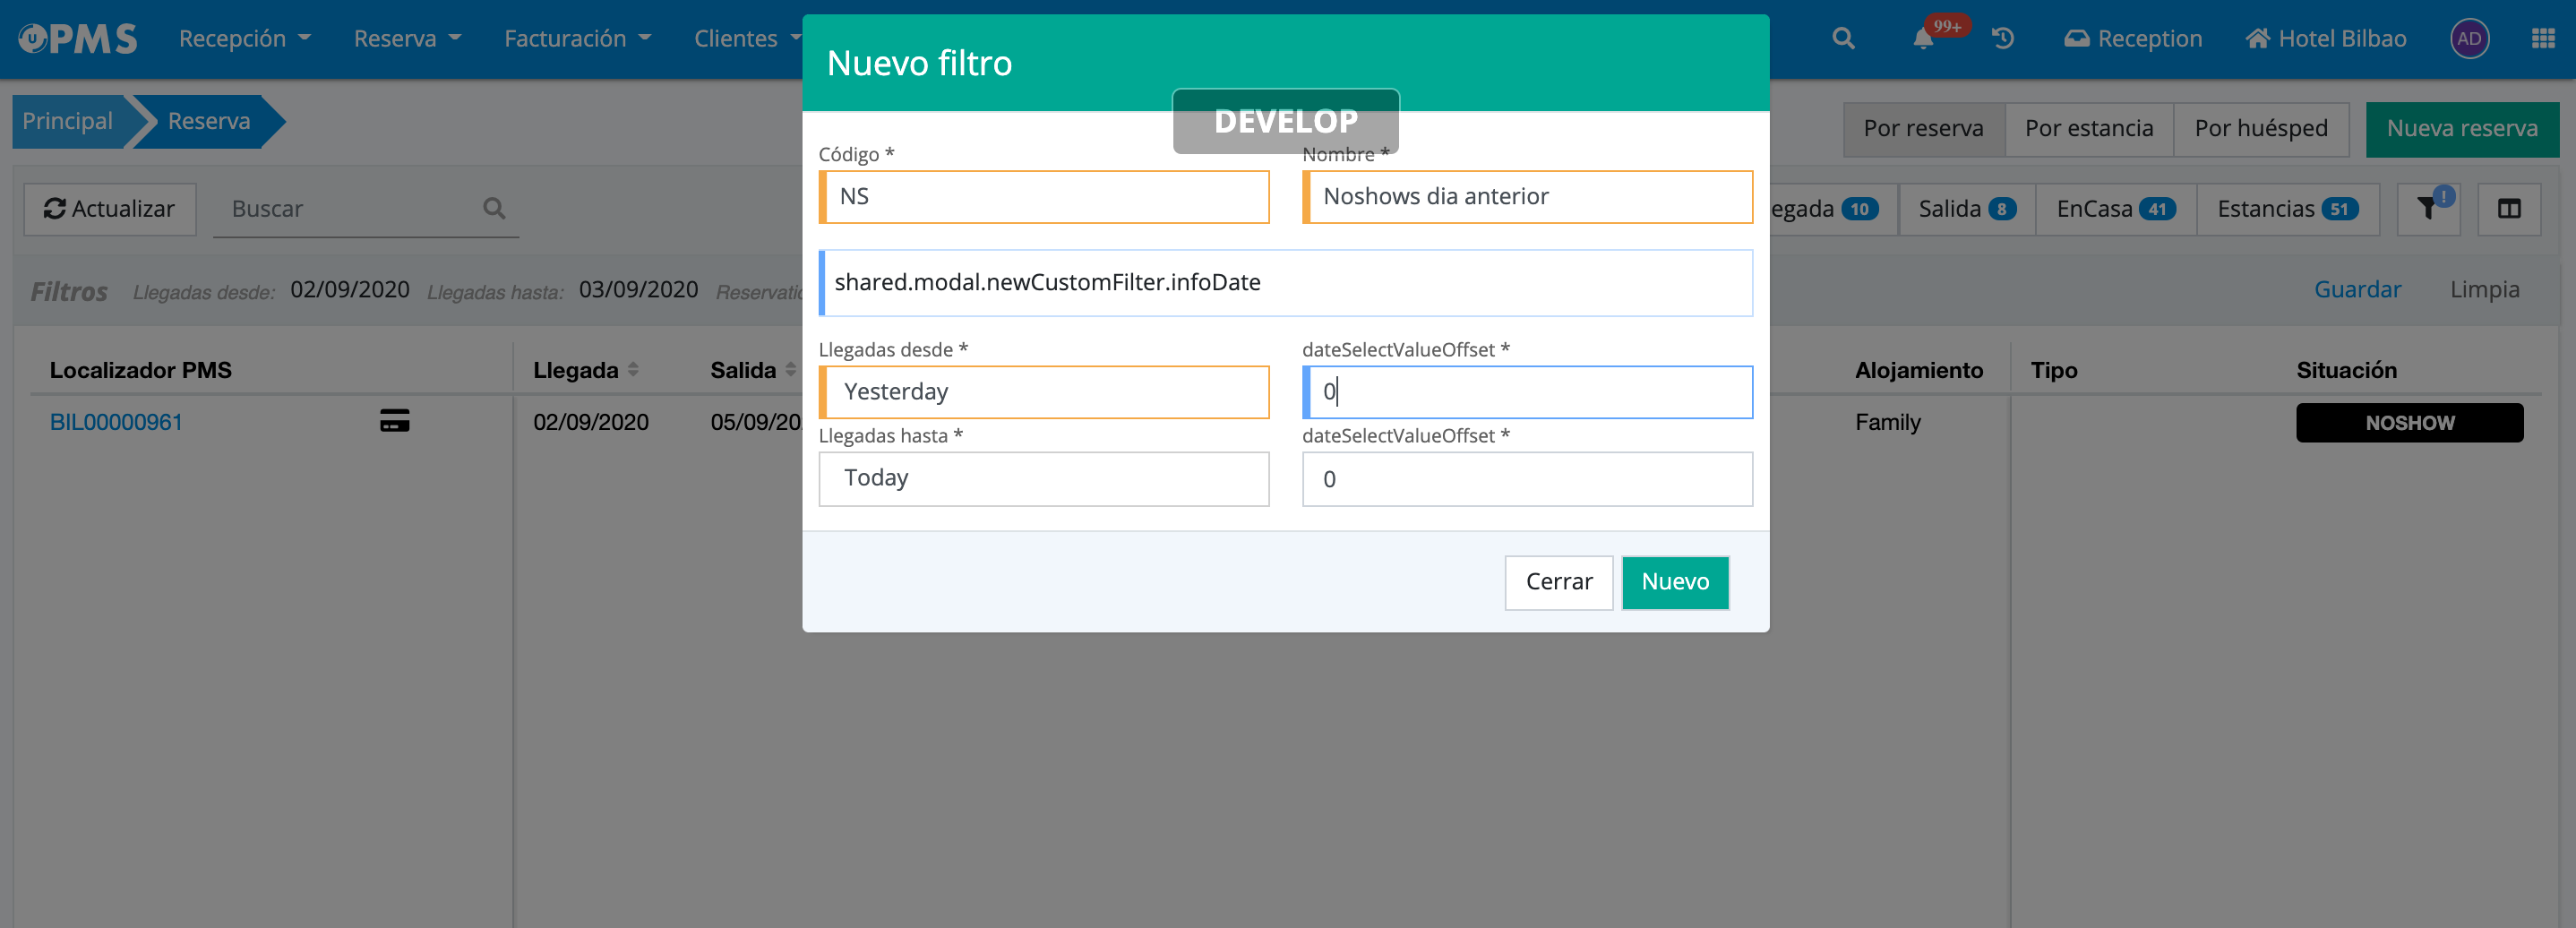The height and width of the screenshot is (928, 2576).
Task: Expand the Recepción menu
Action: point(244,39)
